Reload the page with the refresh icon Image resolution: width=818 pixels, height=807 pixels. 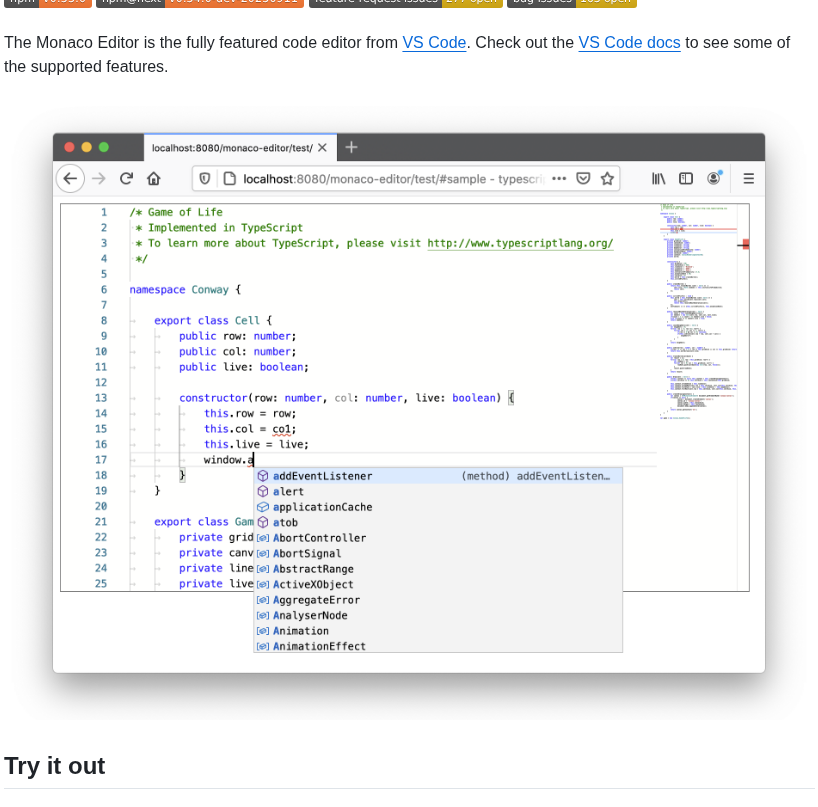(126, 179)
